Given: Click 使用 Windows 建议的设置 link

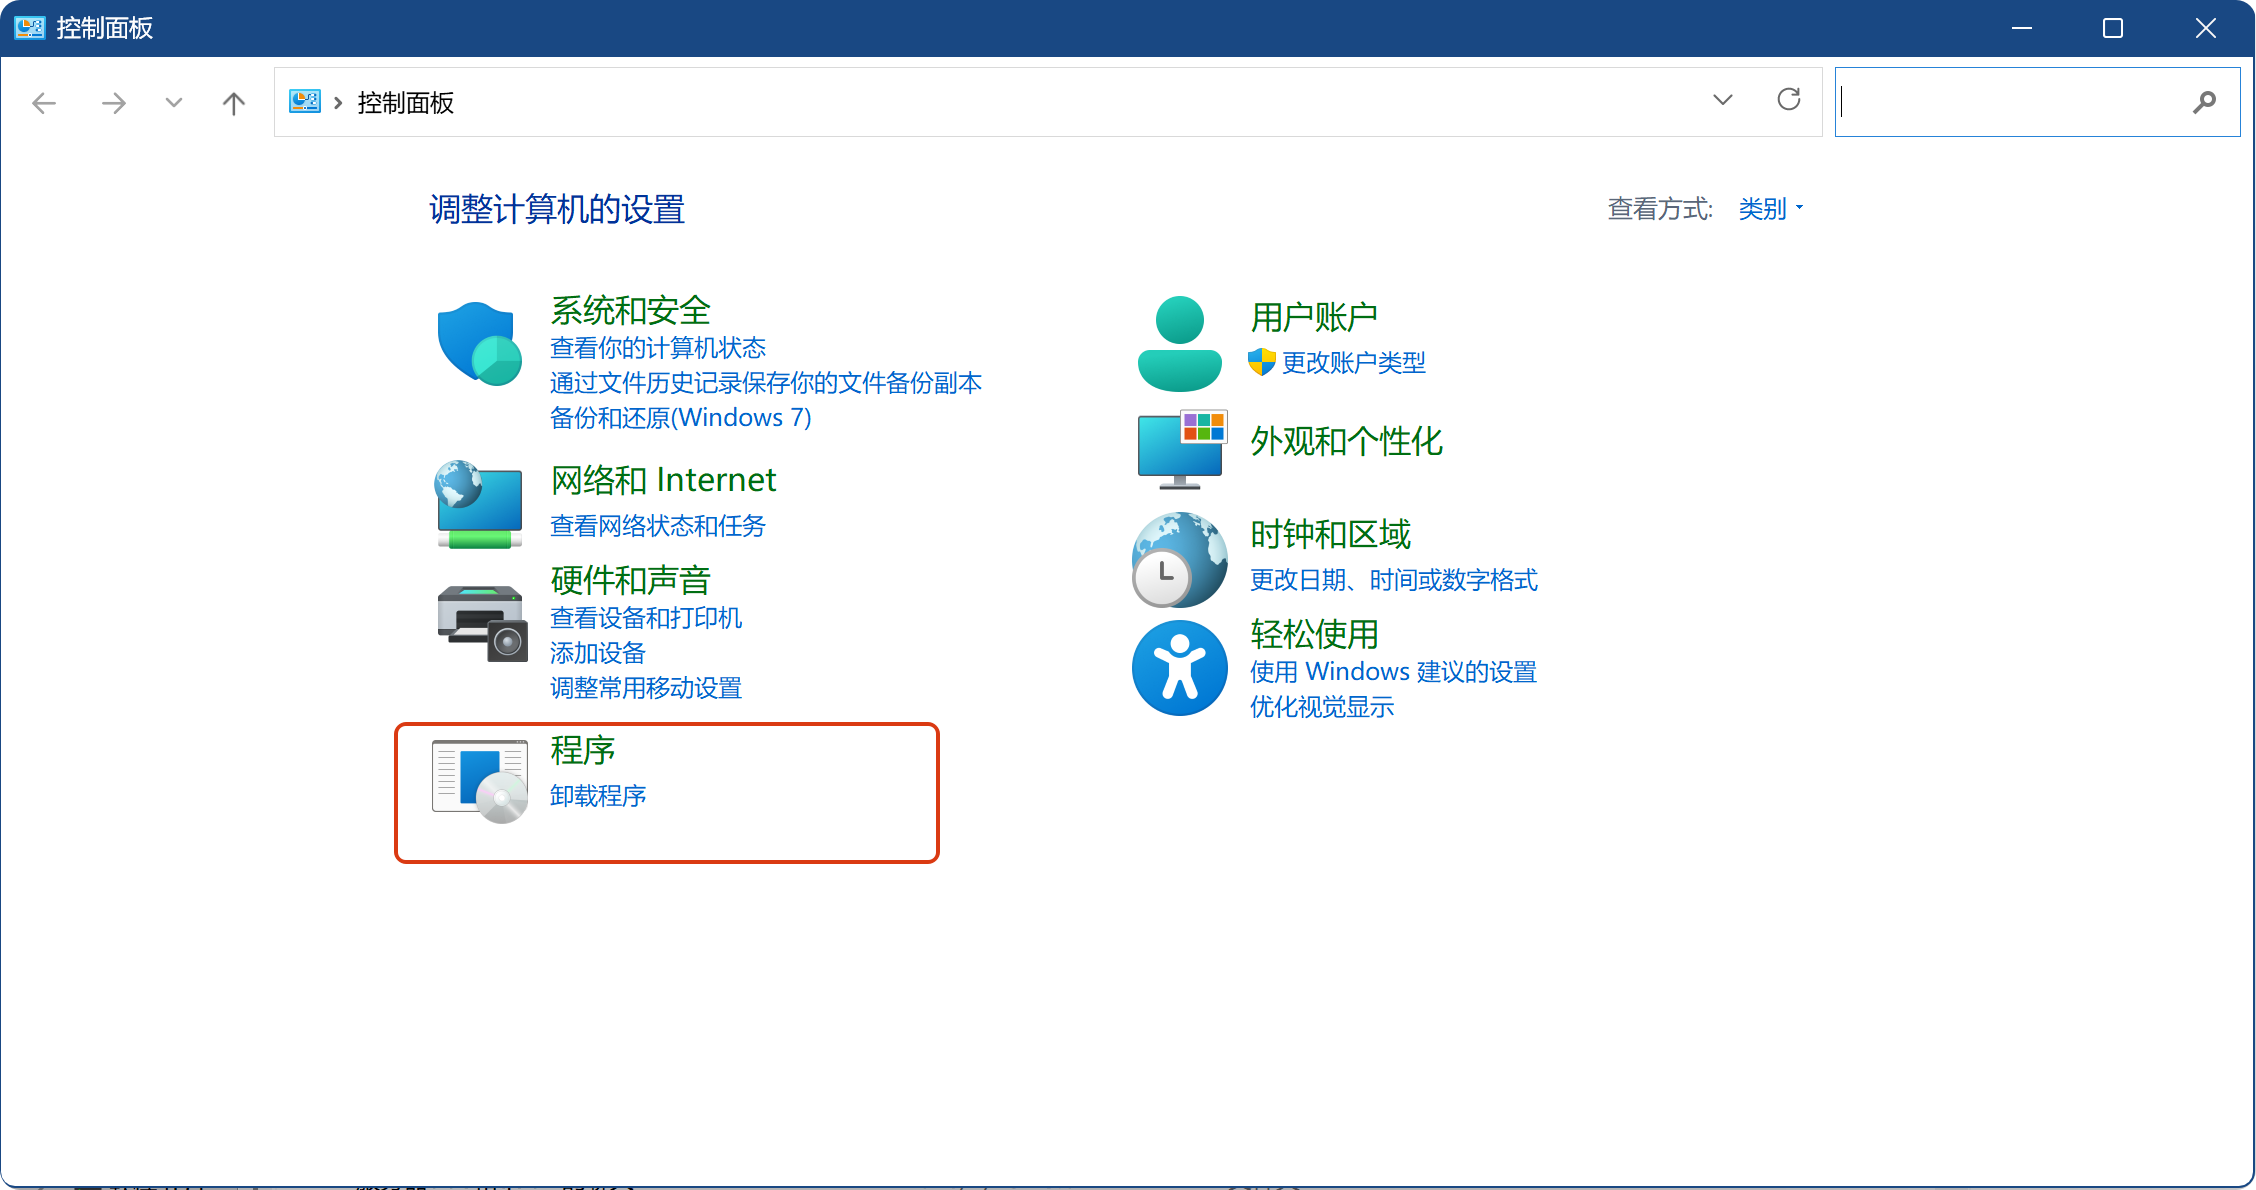Looking at the screenshot, I should click(1393, 672).
